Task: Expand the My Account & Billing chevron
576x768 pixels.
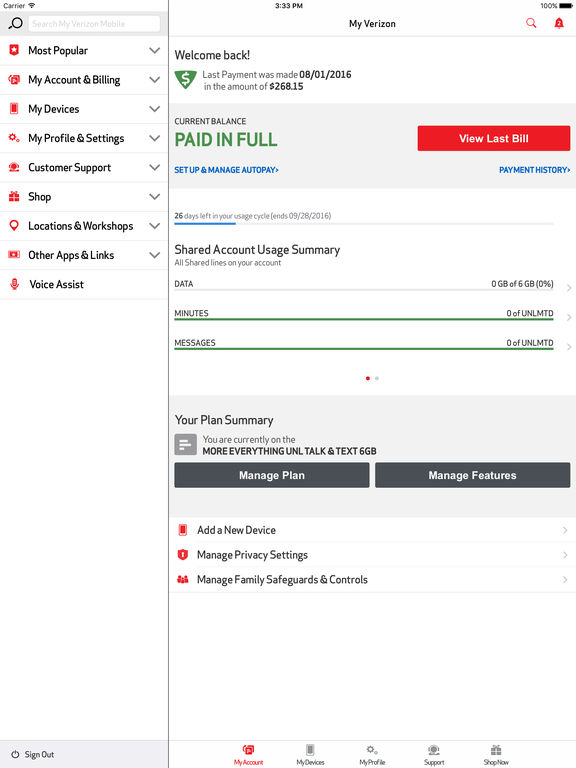Action: point(155,79)
